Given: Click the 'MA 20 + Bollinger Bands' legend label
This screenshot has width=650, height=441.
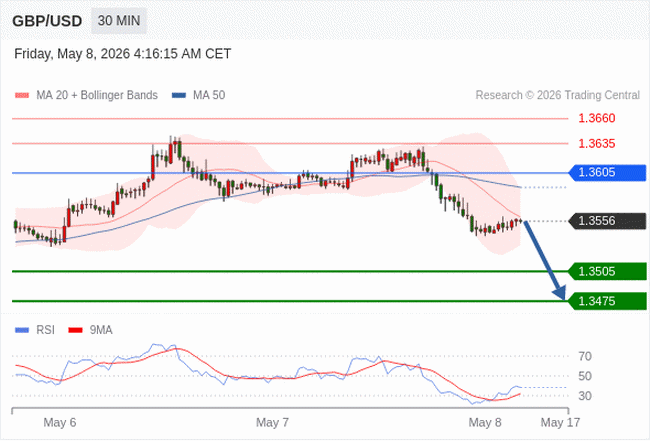Looking at the screenshot, I should pyautogui.click(x=97, y=95).
